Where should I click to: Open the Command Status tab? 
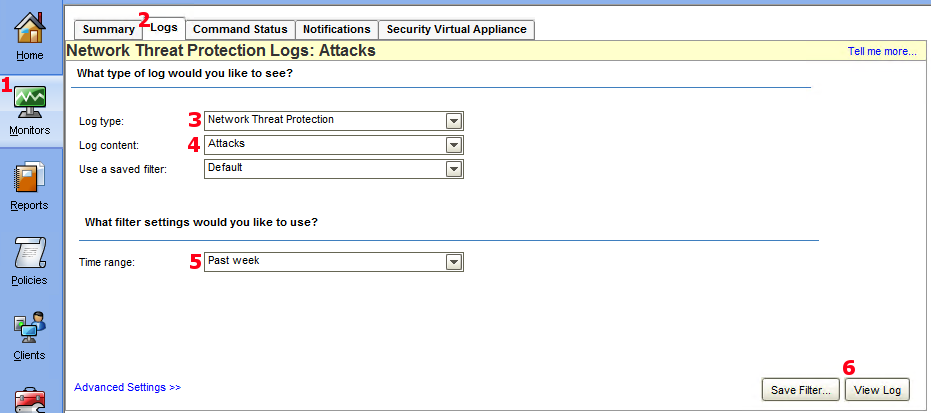click(240, 30)
